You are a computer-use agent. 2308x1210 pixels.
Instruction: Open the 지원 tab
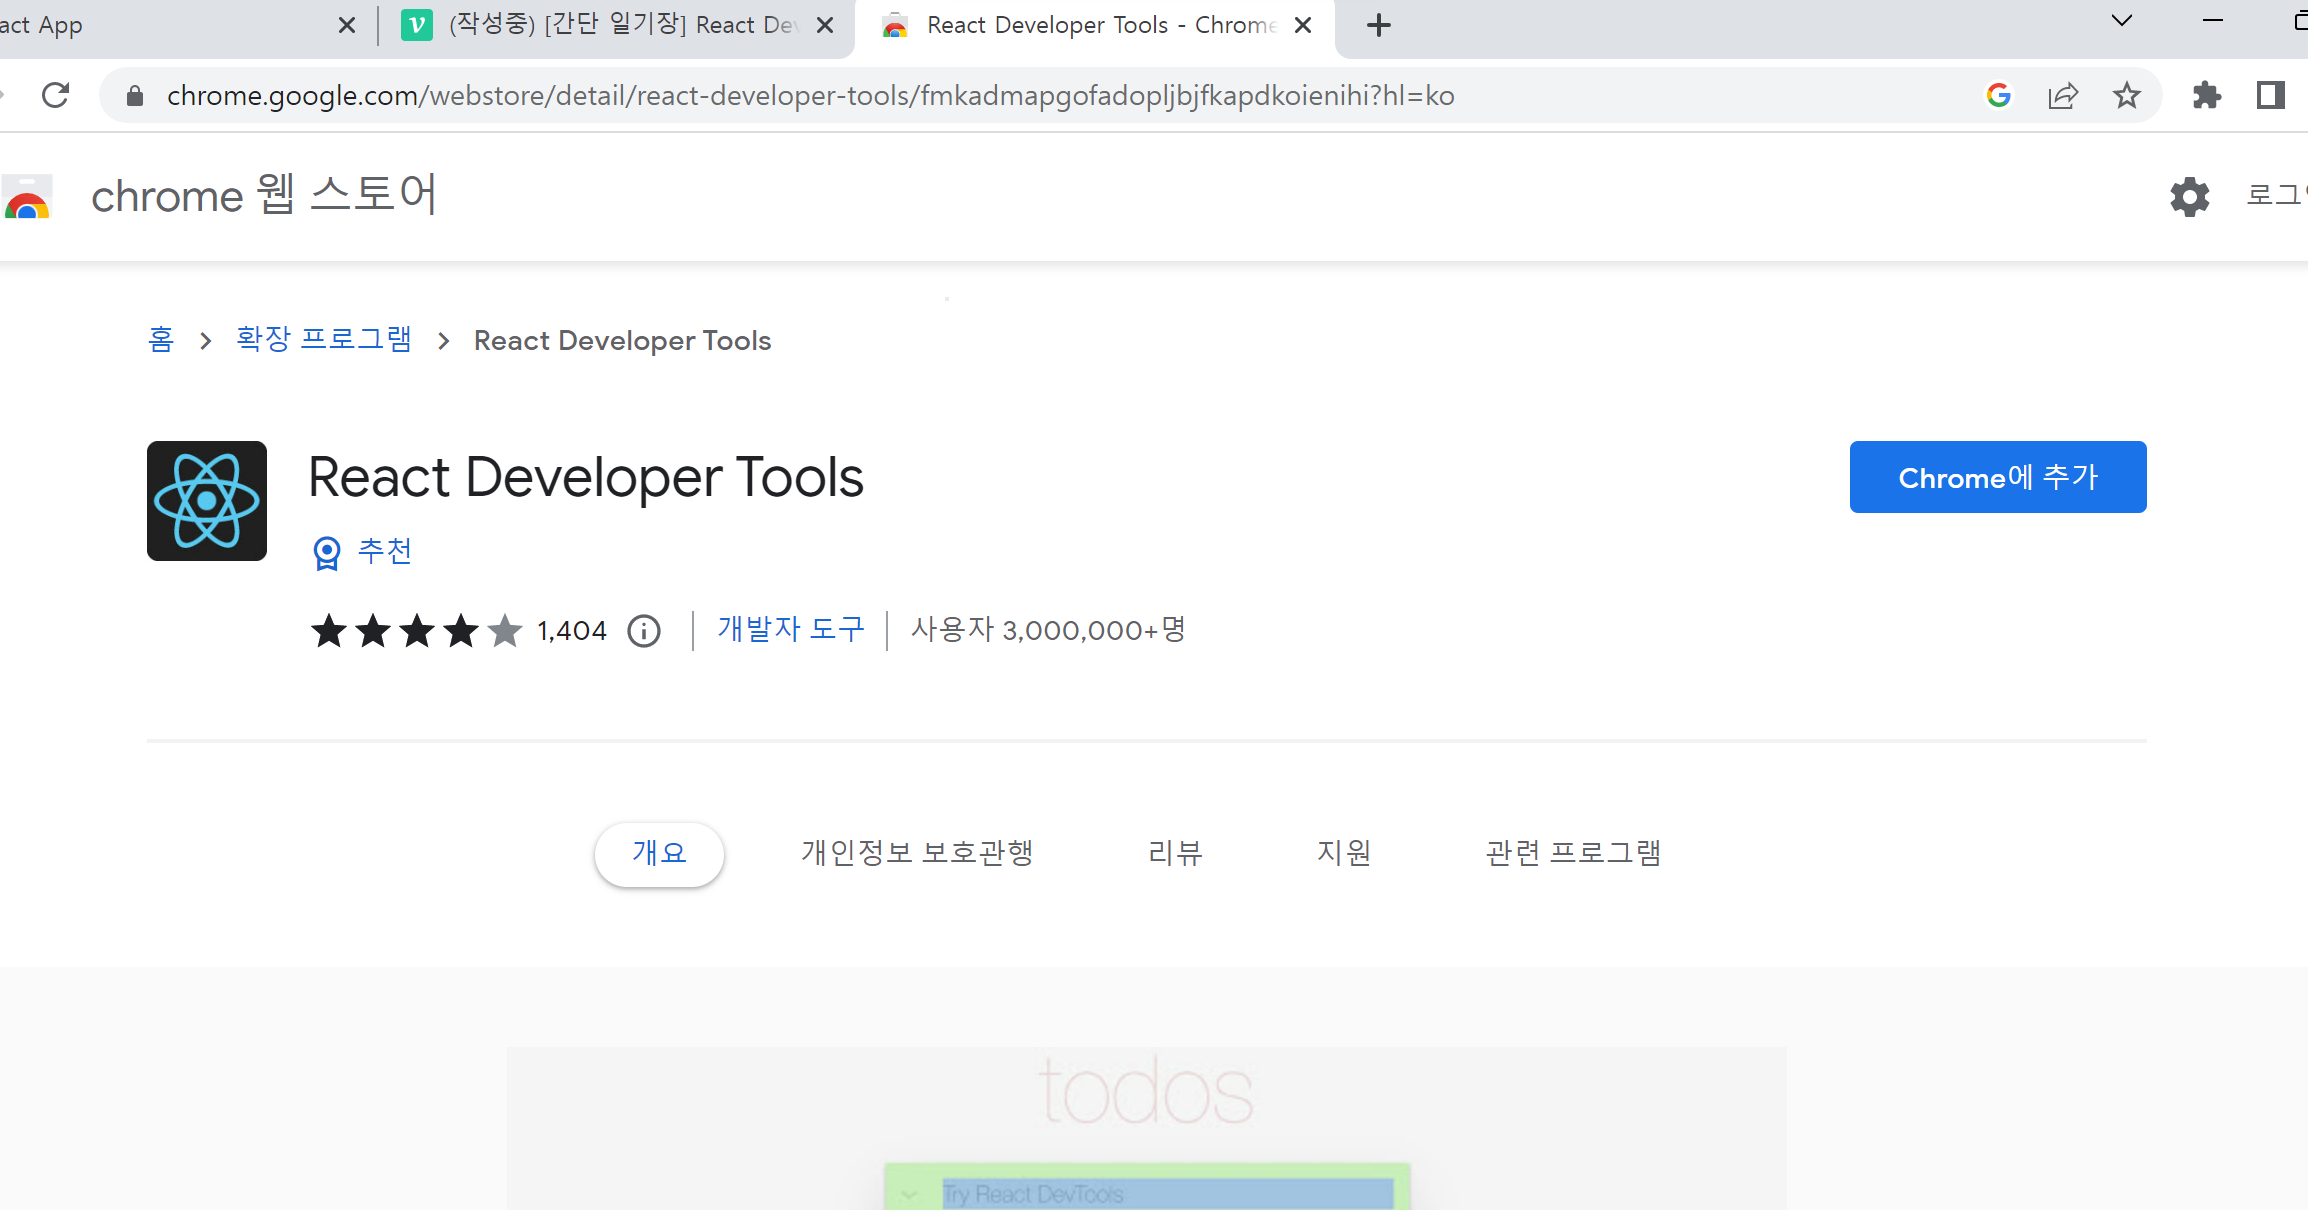click(1344, 853)
